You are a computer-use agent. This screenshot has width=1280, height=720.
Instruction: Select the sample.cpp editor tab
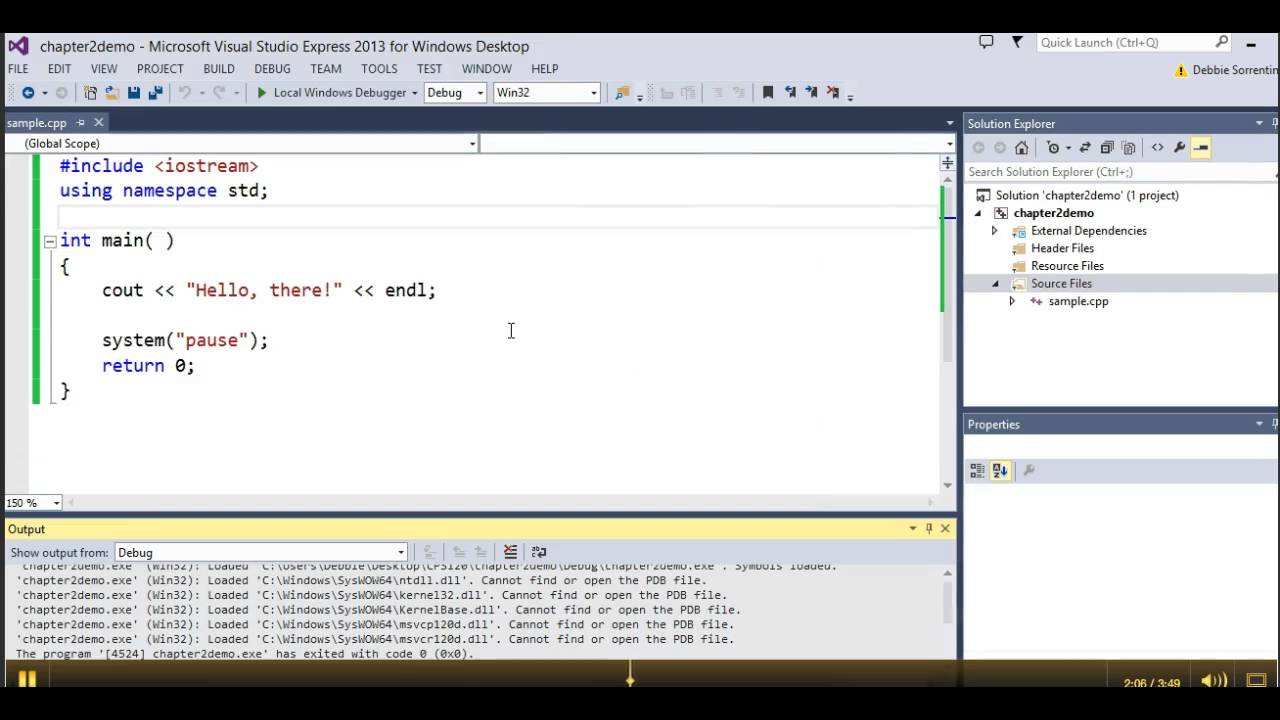tap(37, 123)
